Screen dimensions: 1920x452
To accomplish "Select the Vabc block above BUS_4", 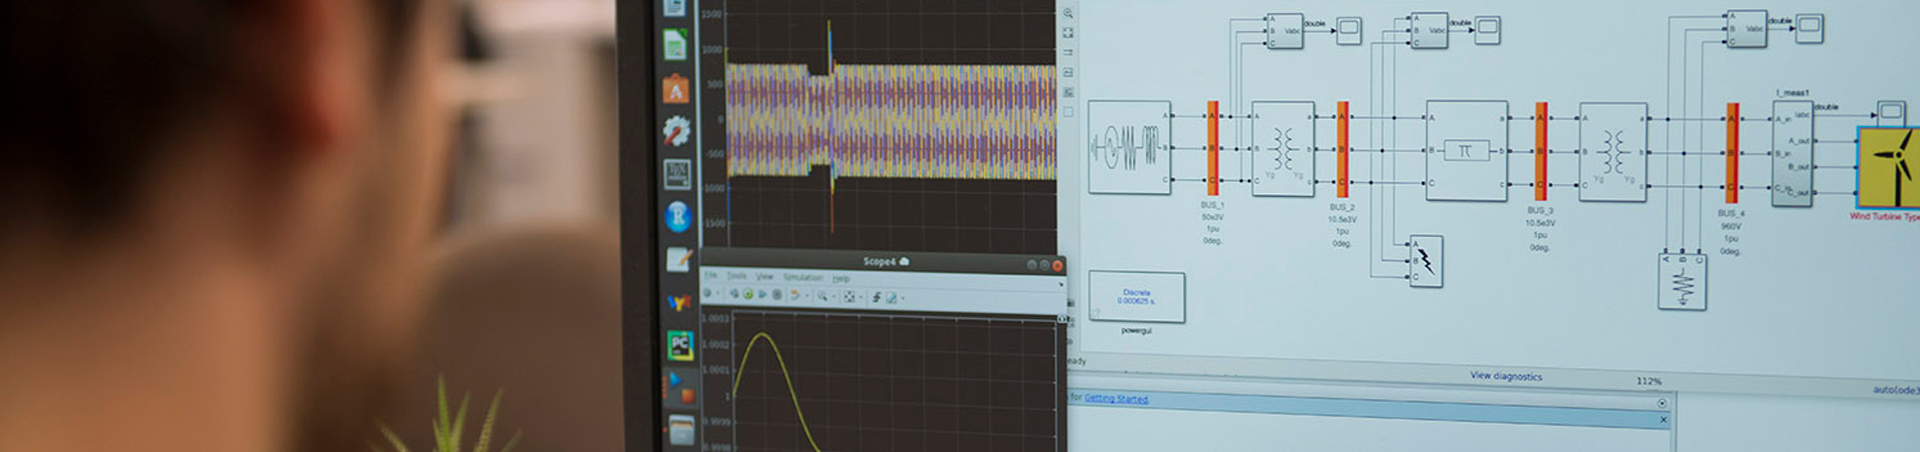I will tap(1747, 28).
